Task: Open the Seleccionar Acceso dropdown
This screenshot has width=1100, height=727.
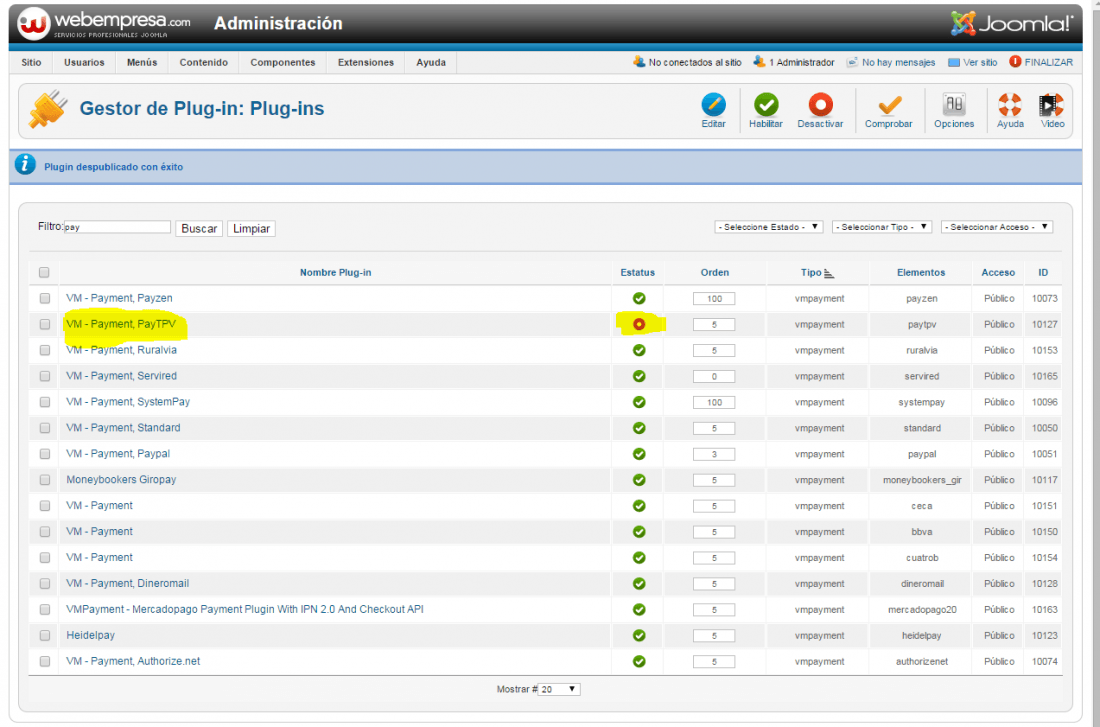Action: pyautogui.click(x=997, y=227)
